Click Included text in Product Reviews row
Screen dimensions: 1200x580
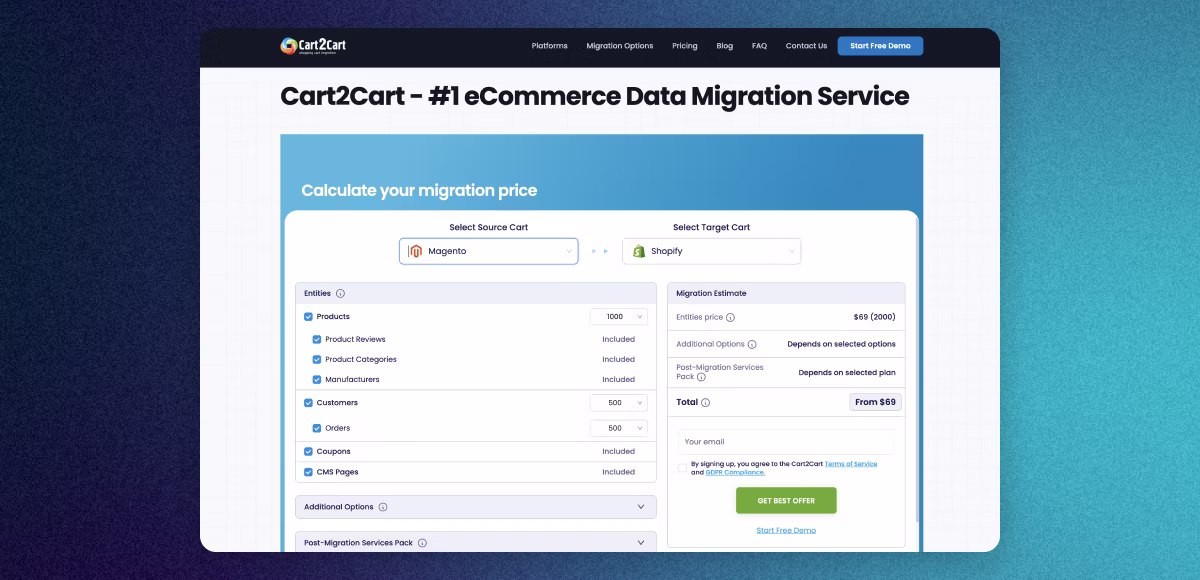tap(619, 340)
